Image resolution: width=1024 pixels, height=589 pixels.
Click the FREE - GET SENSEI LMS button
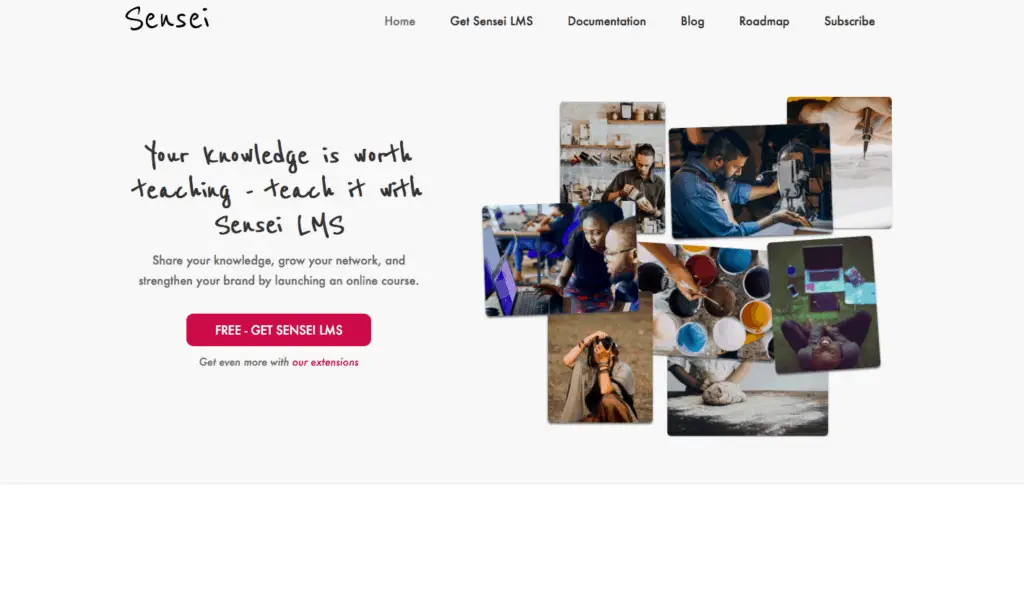click(279, 330)
